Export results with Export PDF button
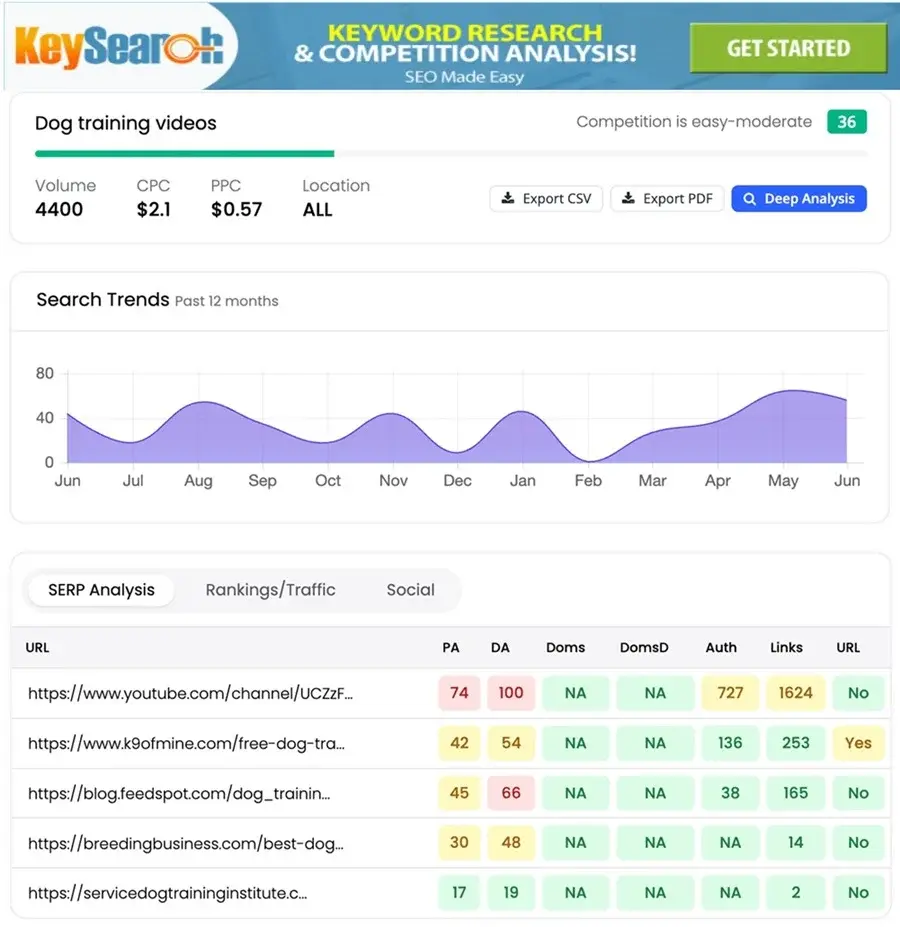This screenshot has height=927, width=900. click(x=666, y=199)
